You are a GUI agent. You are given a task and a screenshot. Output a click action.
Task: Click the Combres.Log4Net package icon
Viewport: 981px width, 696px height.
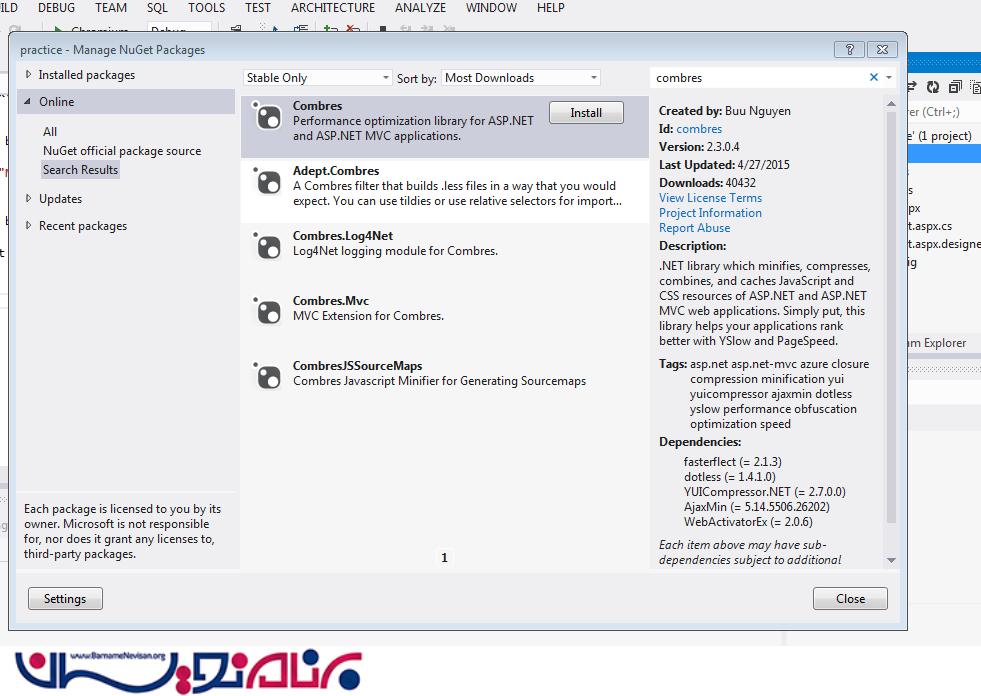268,247
